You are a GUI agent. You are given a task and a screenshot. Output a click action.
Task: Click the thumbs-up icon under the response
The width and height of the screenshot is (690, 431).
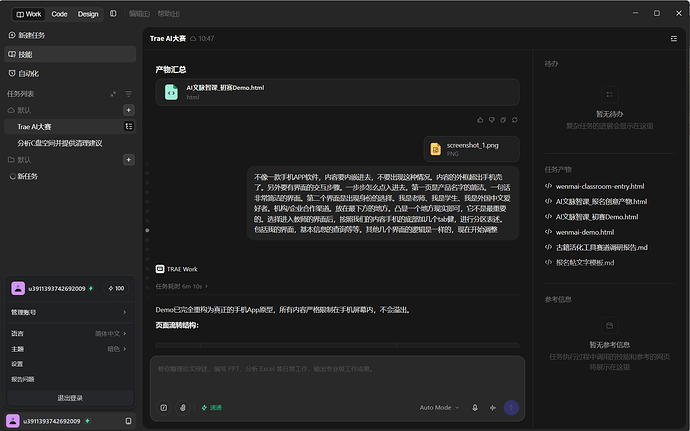point(480,120)
